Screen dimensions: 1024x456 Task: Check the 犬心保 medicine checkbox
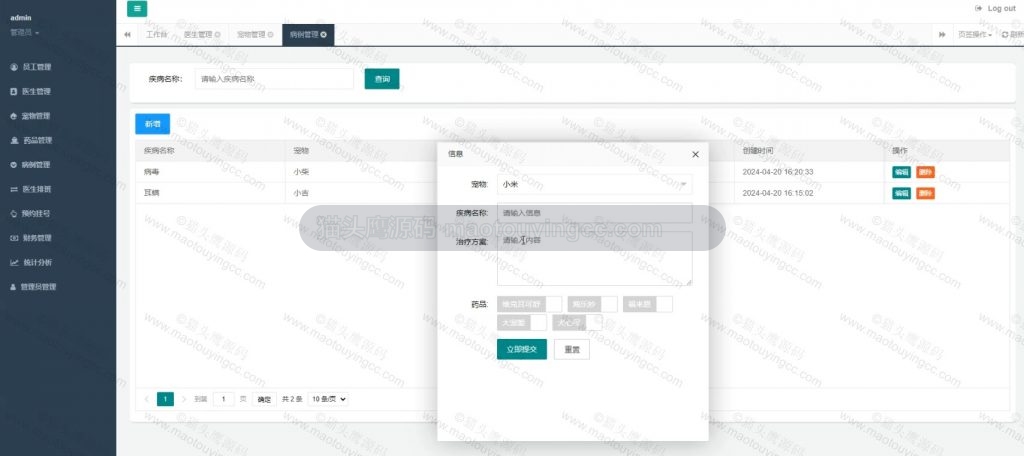click(x=577, y=323)
